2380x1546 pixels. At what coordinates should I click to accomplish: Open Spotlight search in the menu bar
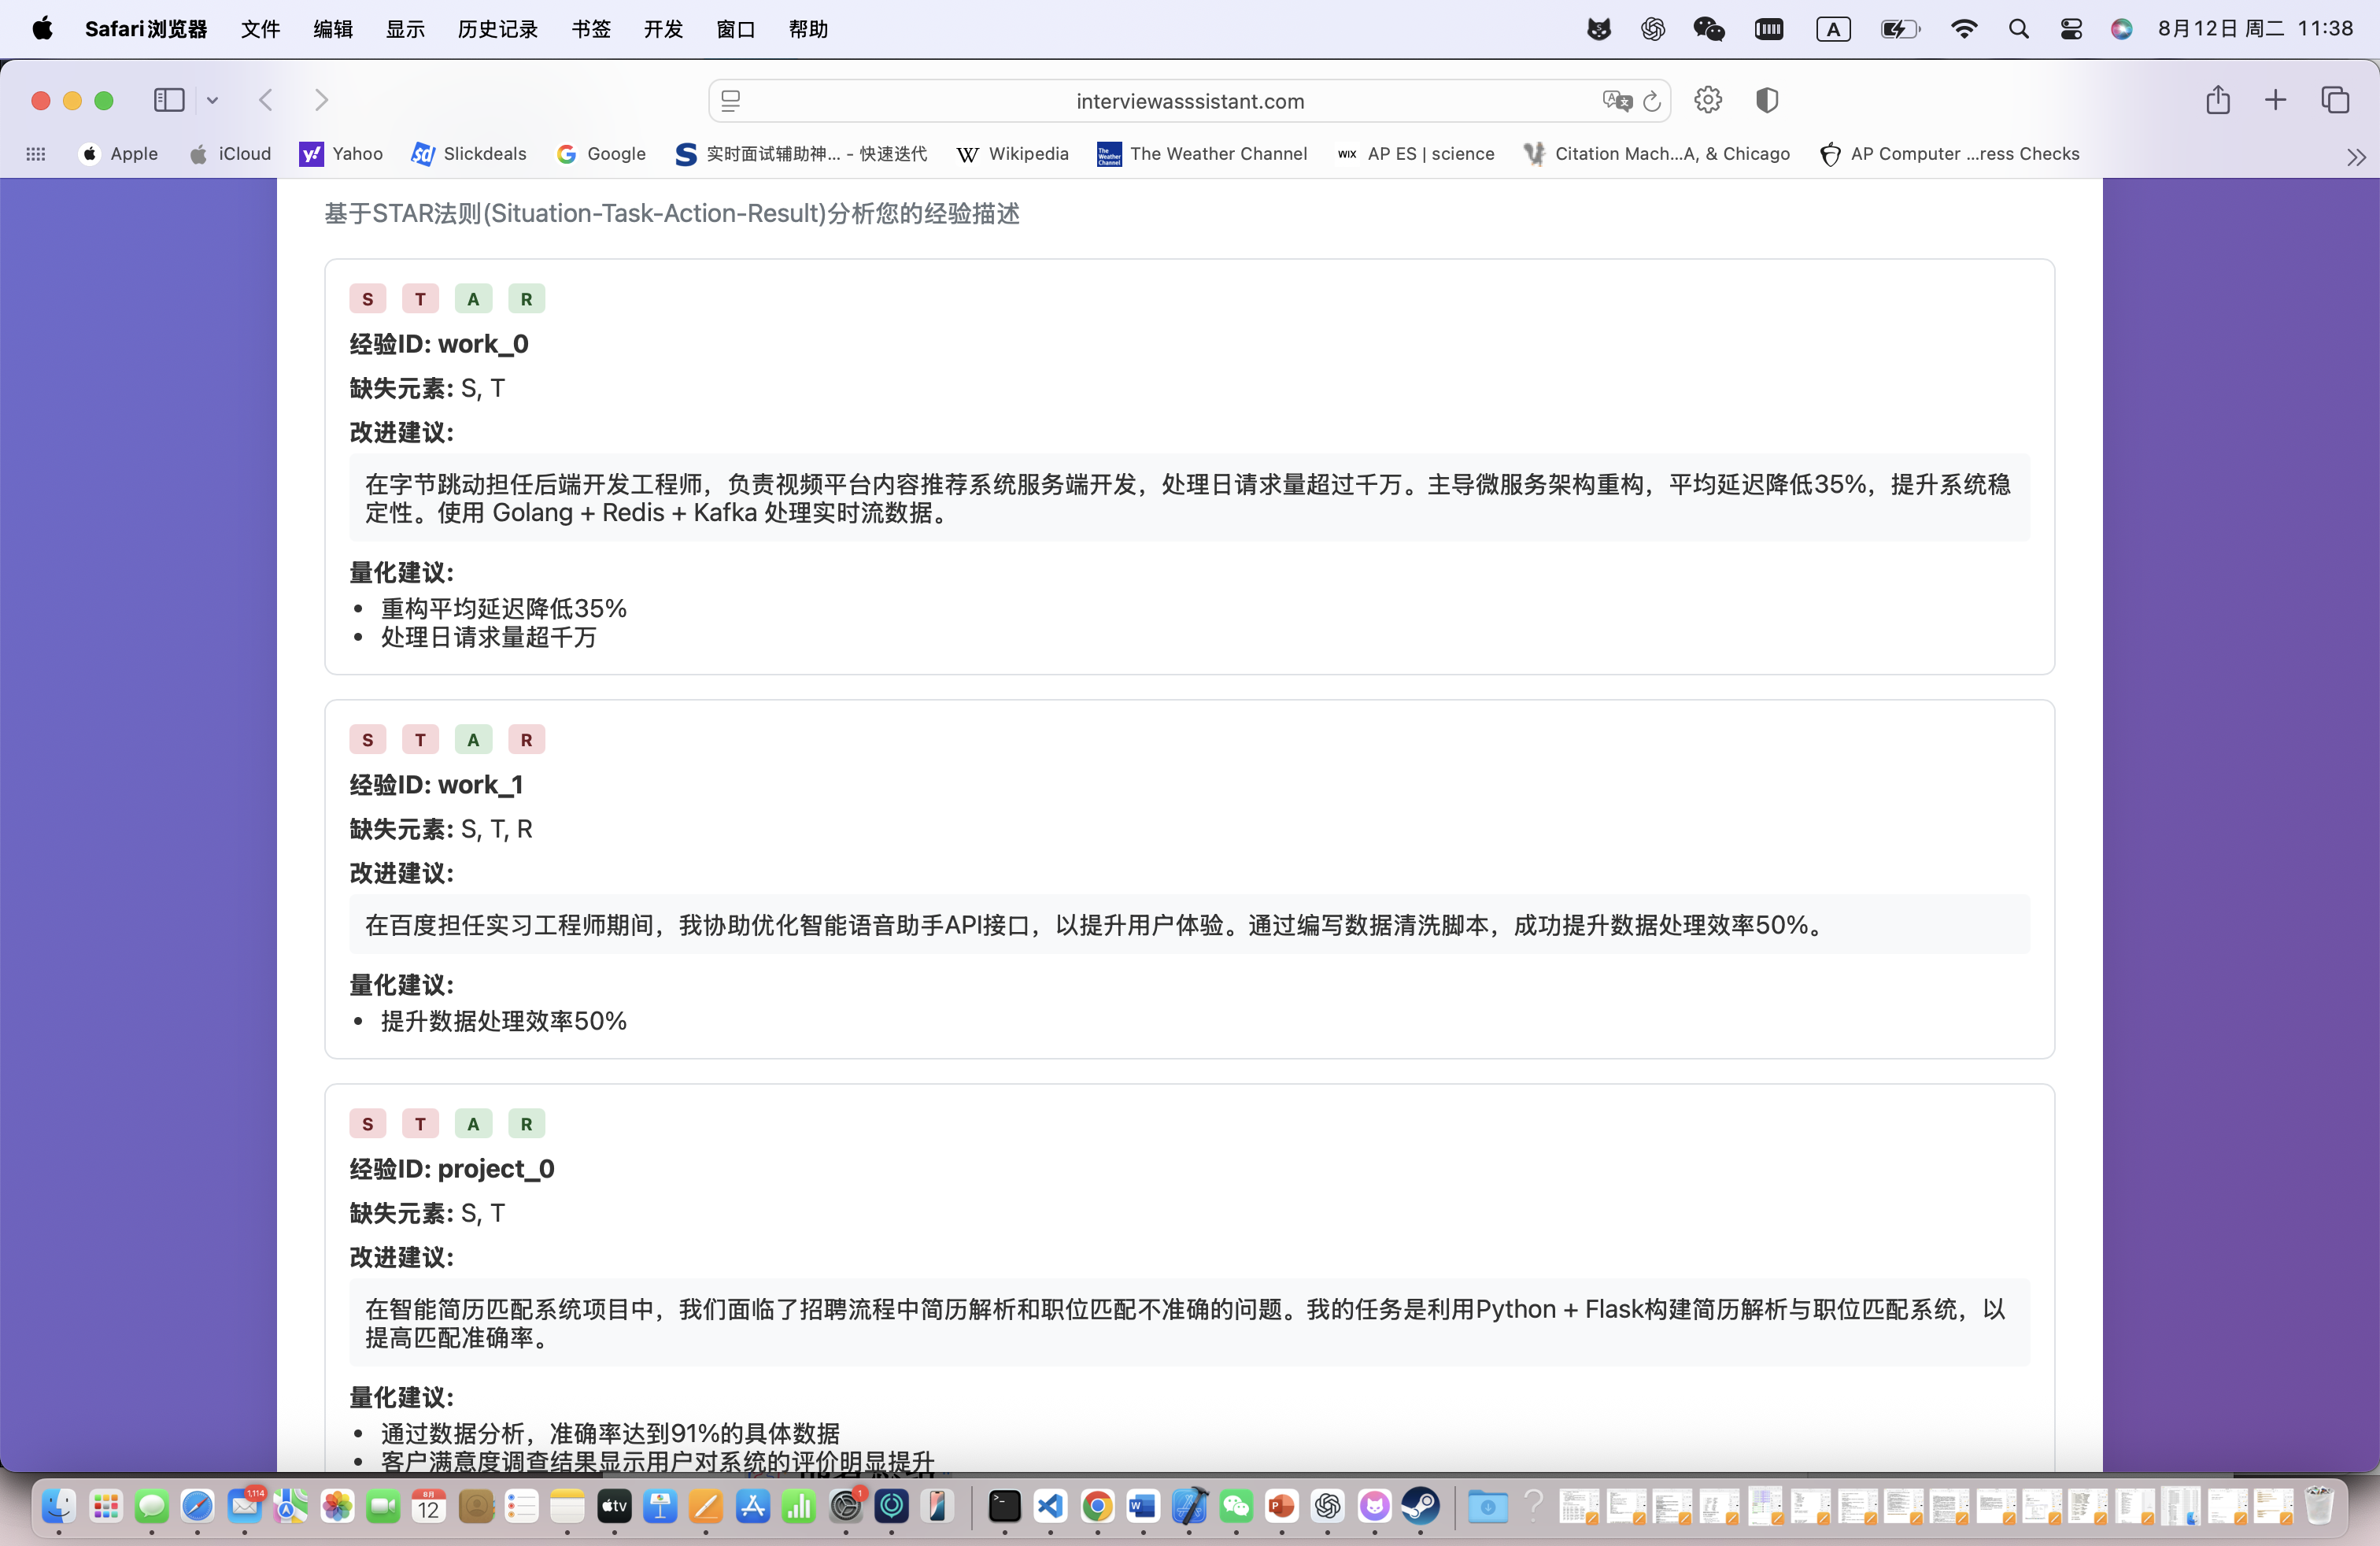click(2018, 29)
